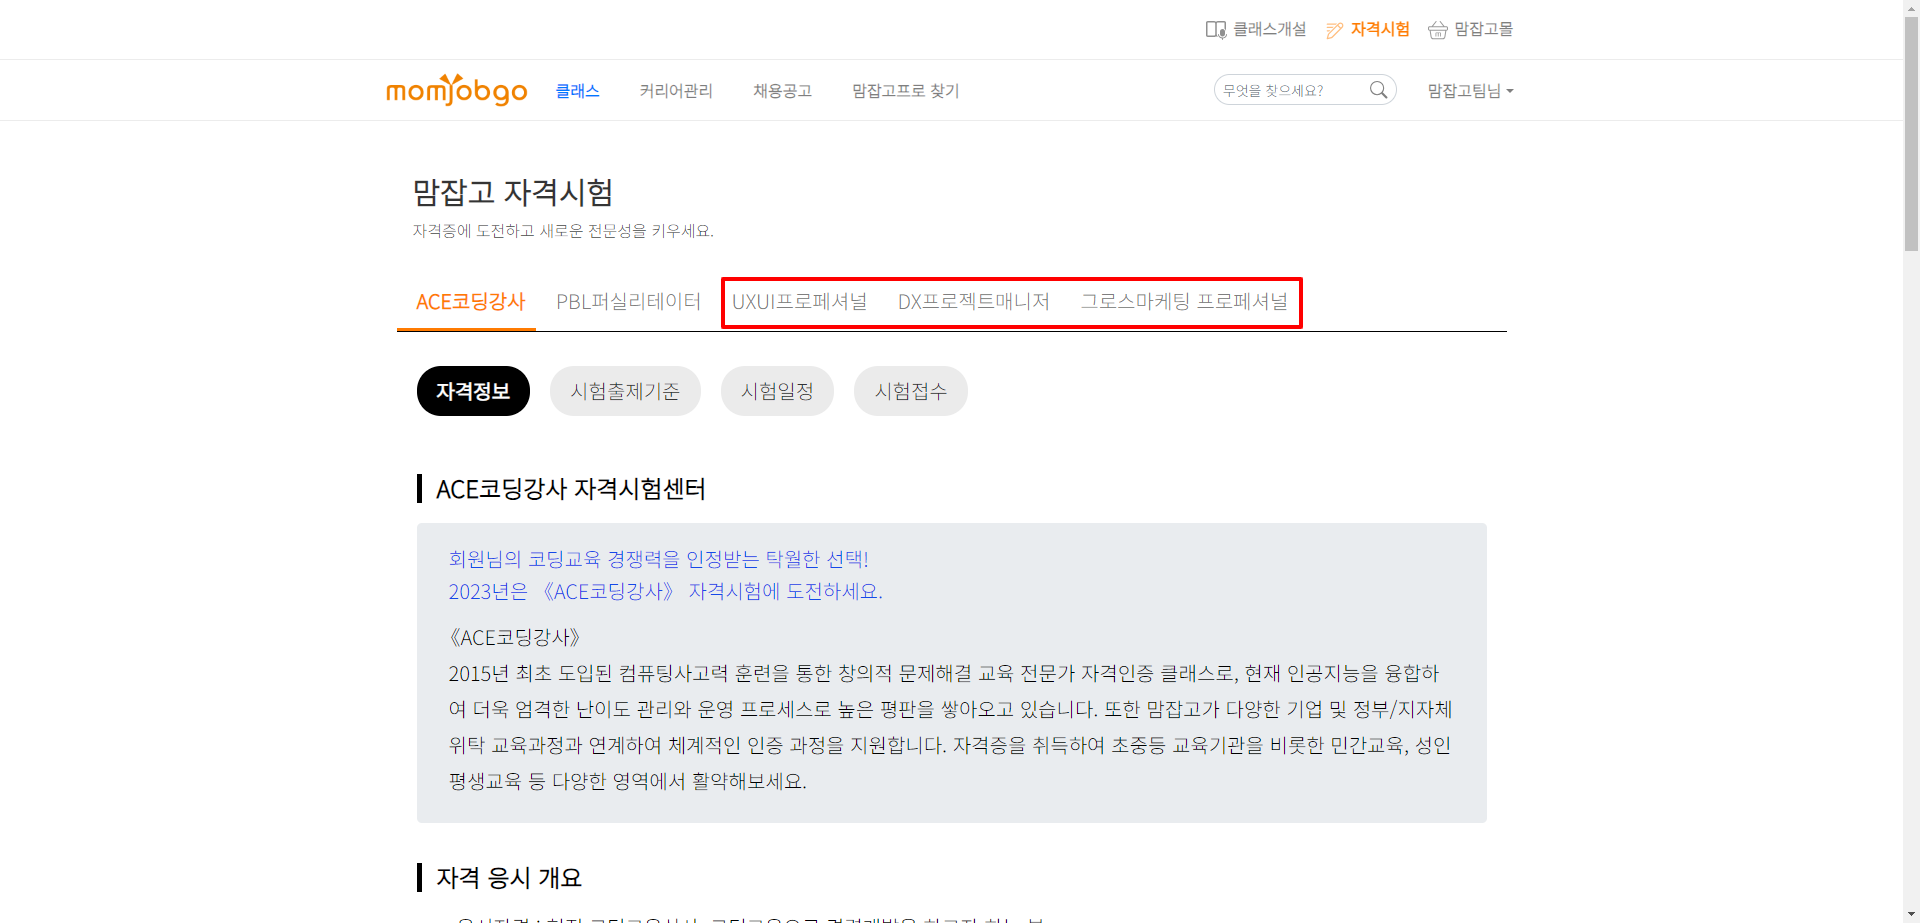View the 시험일정 section
Viewport: 1920px width, 923px height.
click(x=777, y=391)
